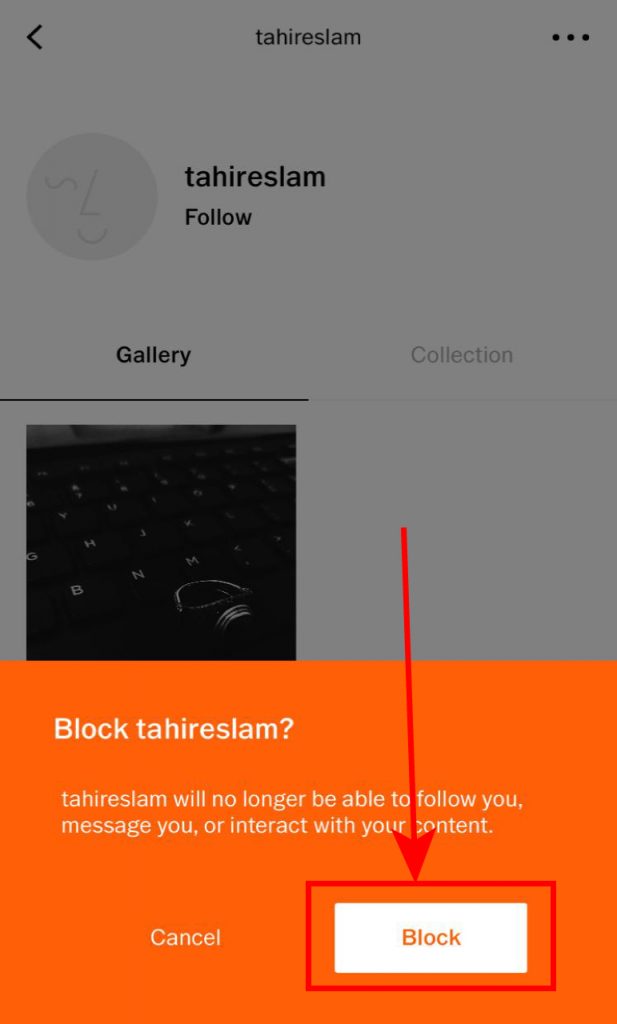Tap the tahireslam profile avatar
Viewport: 617px width, 1024px height.
tap(92, 197)
